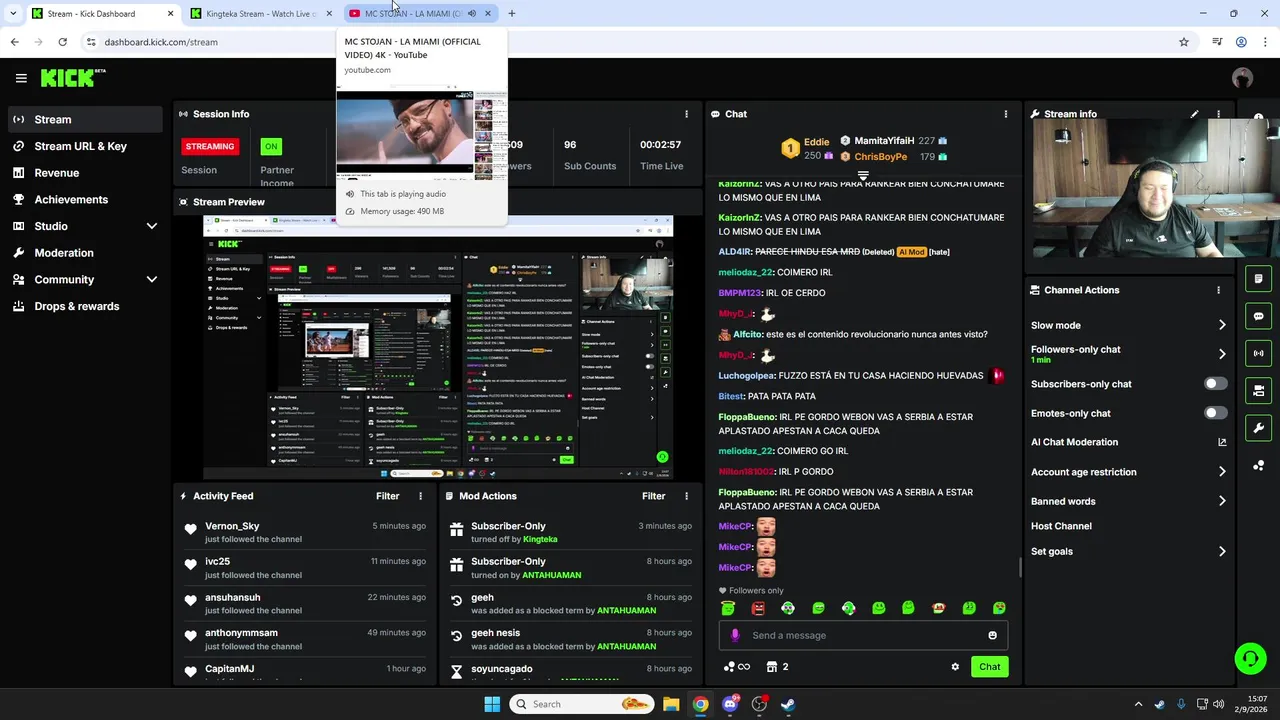The image size is (1280, 720).
Task: Click the Host Channel action
Action: point(1061,526)
